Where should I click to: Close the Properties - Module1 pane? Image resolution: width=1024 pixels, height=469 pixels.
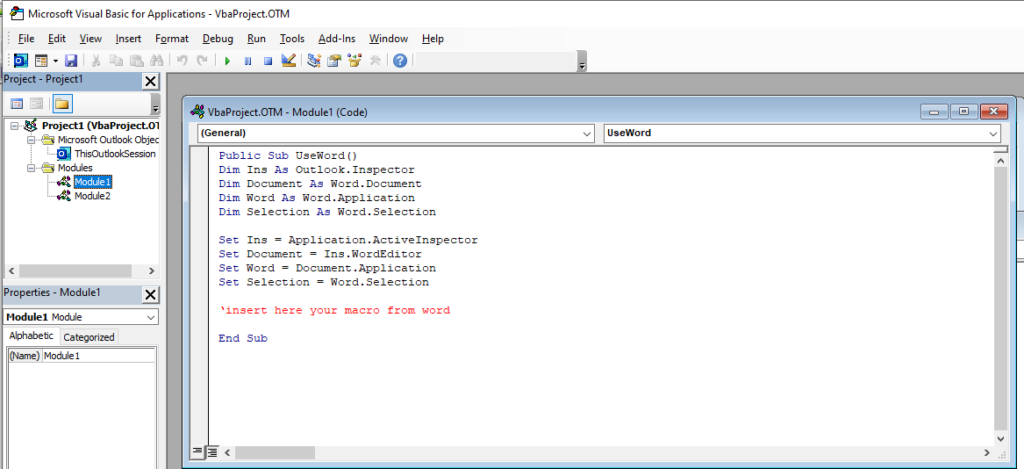click(150, 295)
